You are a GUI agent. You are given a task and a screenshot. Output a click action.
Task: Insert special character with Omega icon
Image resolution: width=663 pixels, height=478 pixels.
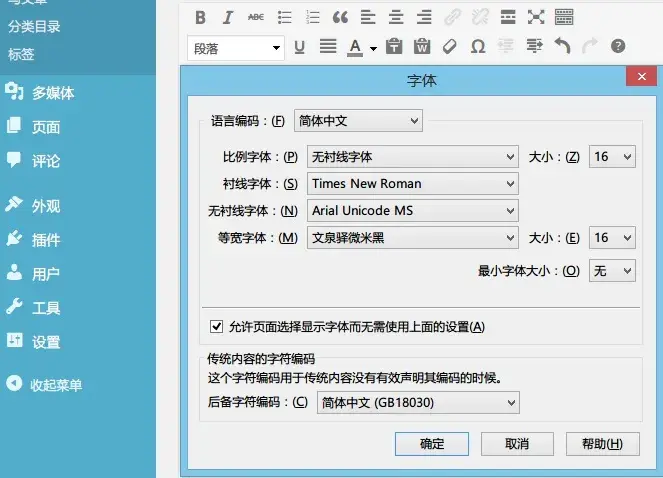tap(478, 46)
